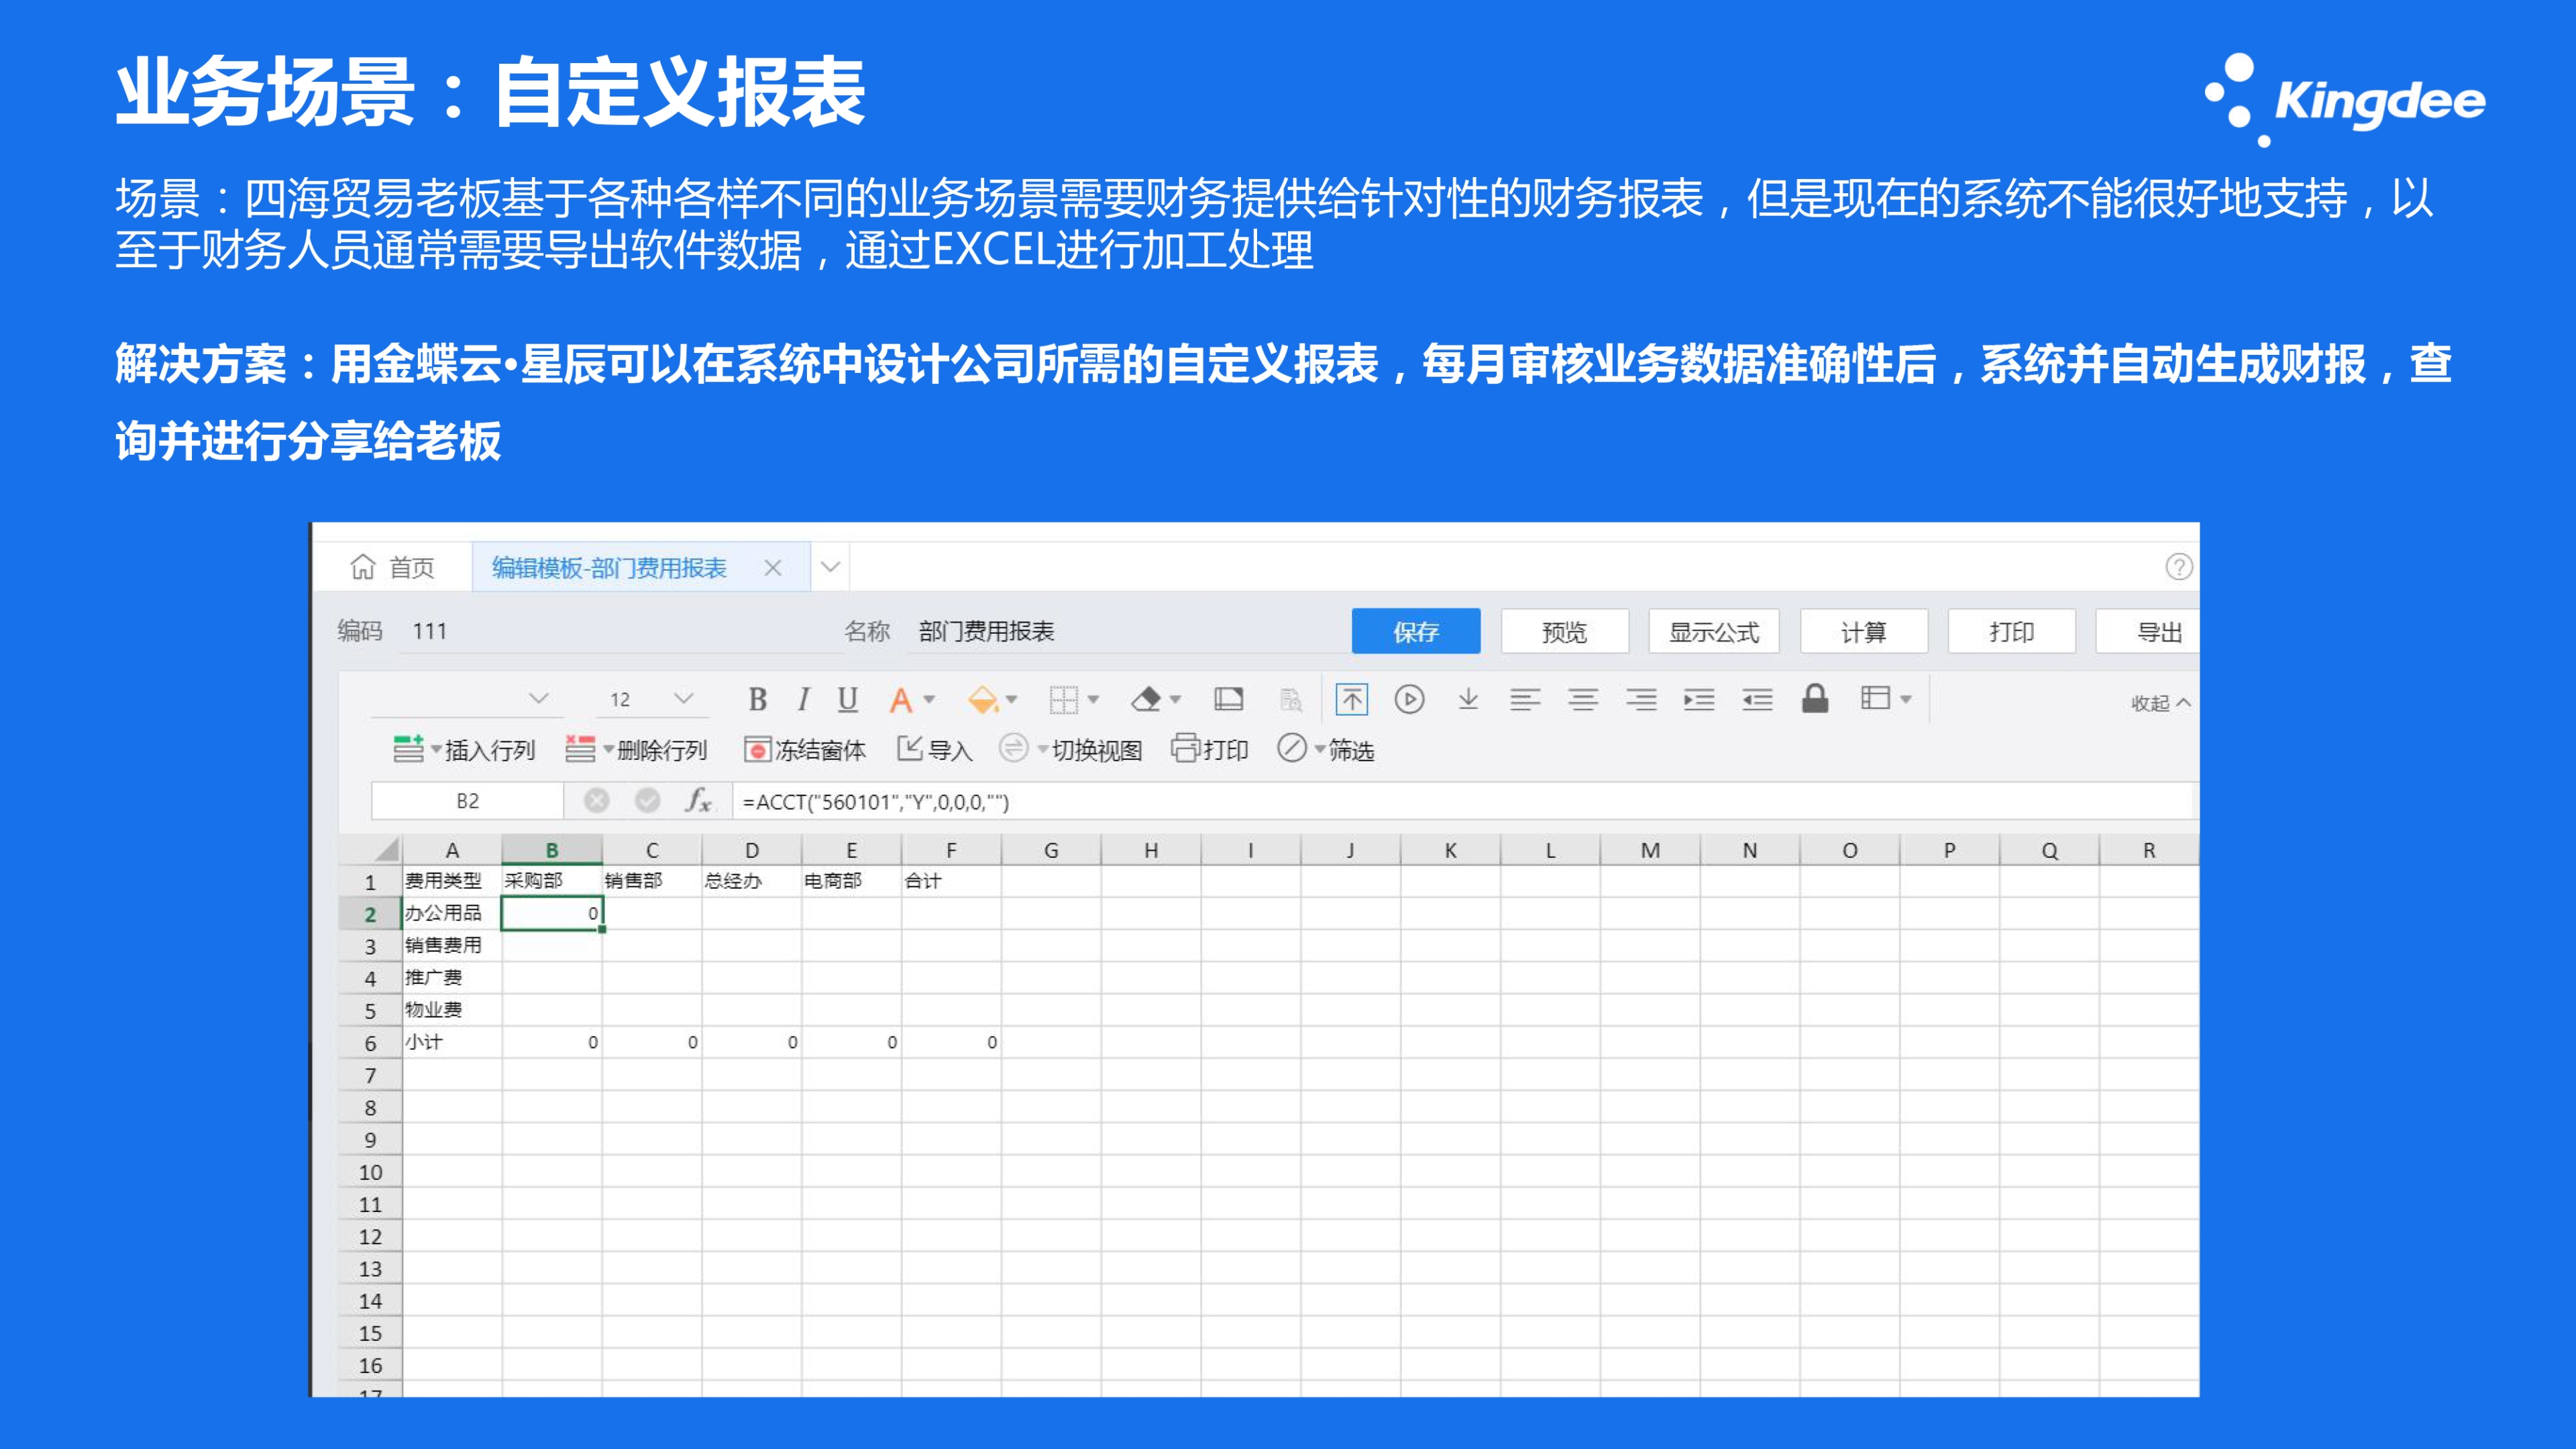Select the 编辑模板-部门费用报表 tab

(609, 568)
